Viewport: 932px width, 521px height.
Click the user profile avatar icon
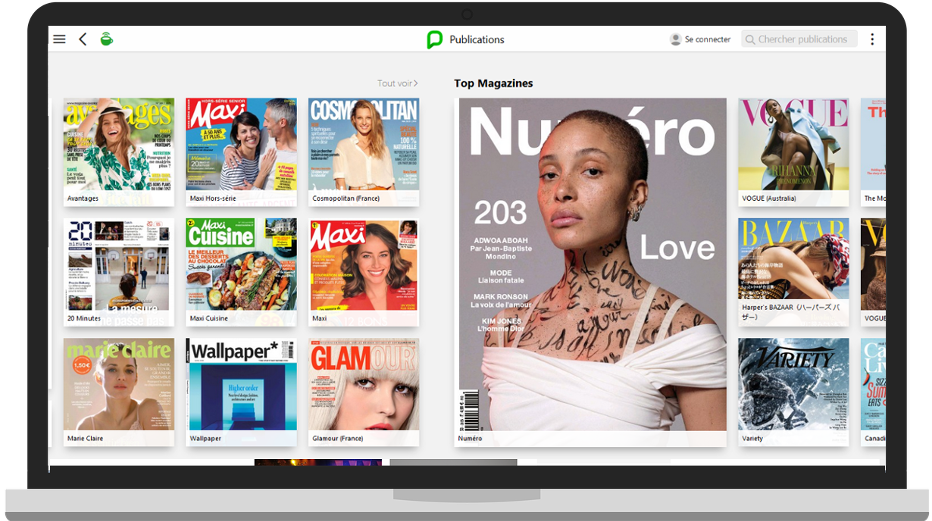tap(675, 39)
